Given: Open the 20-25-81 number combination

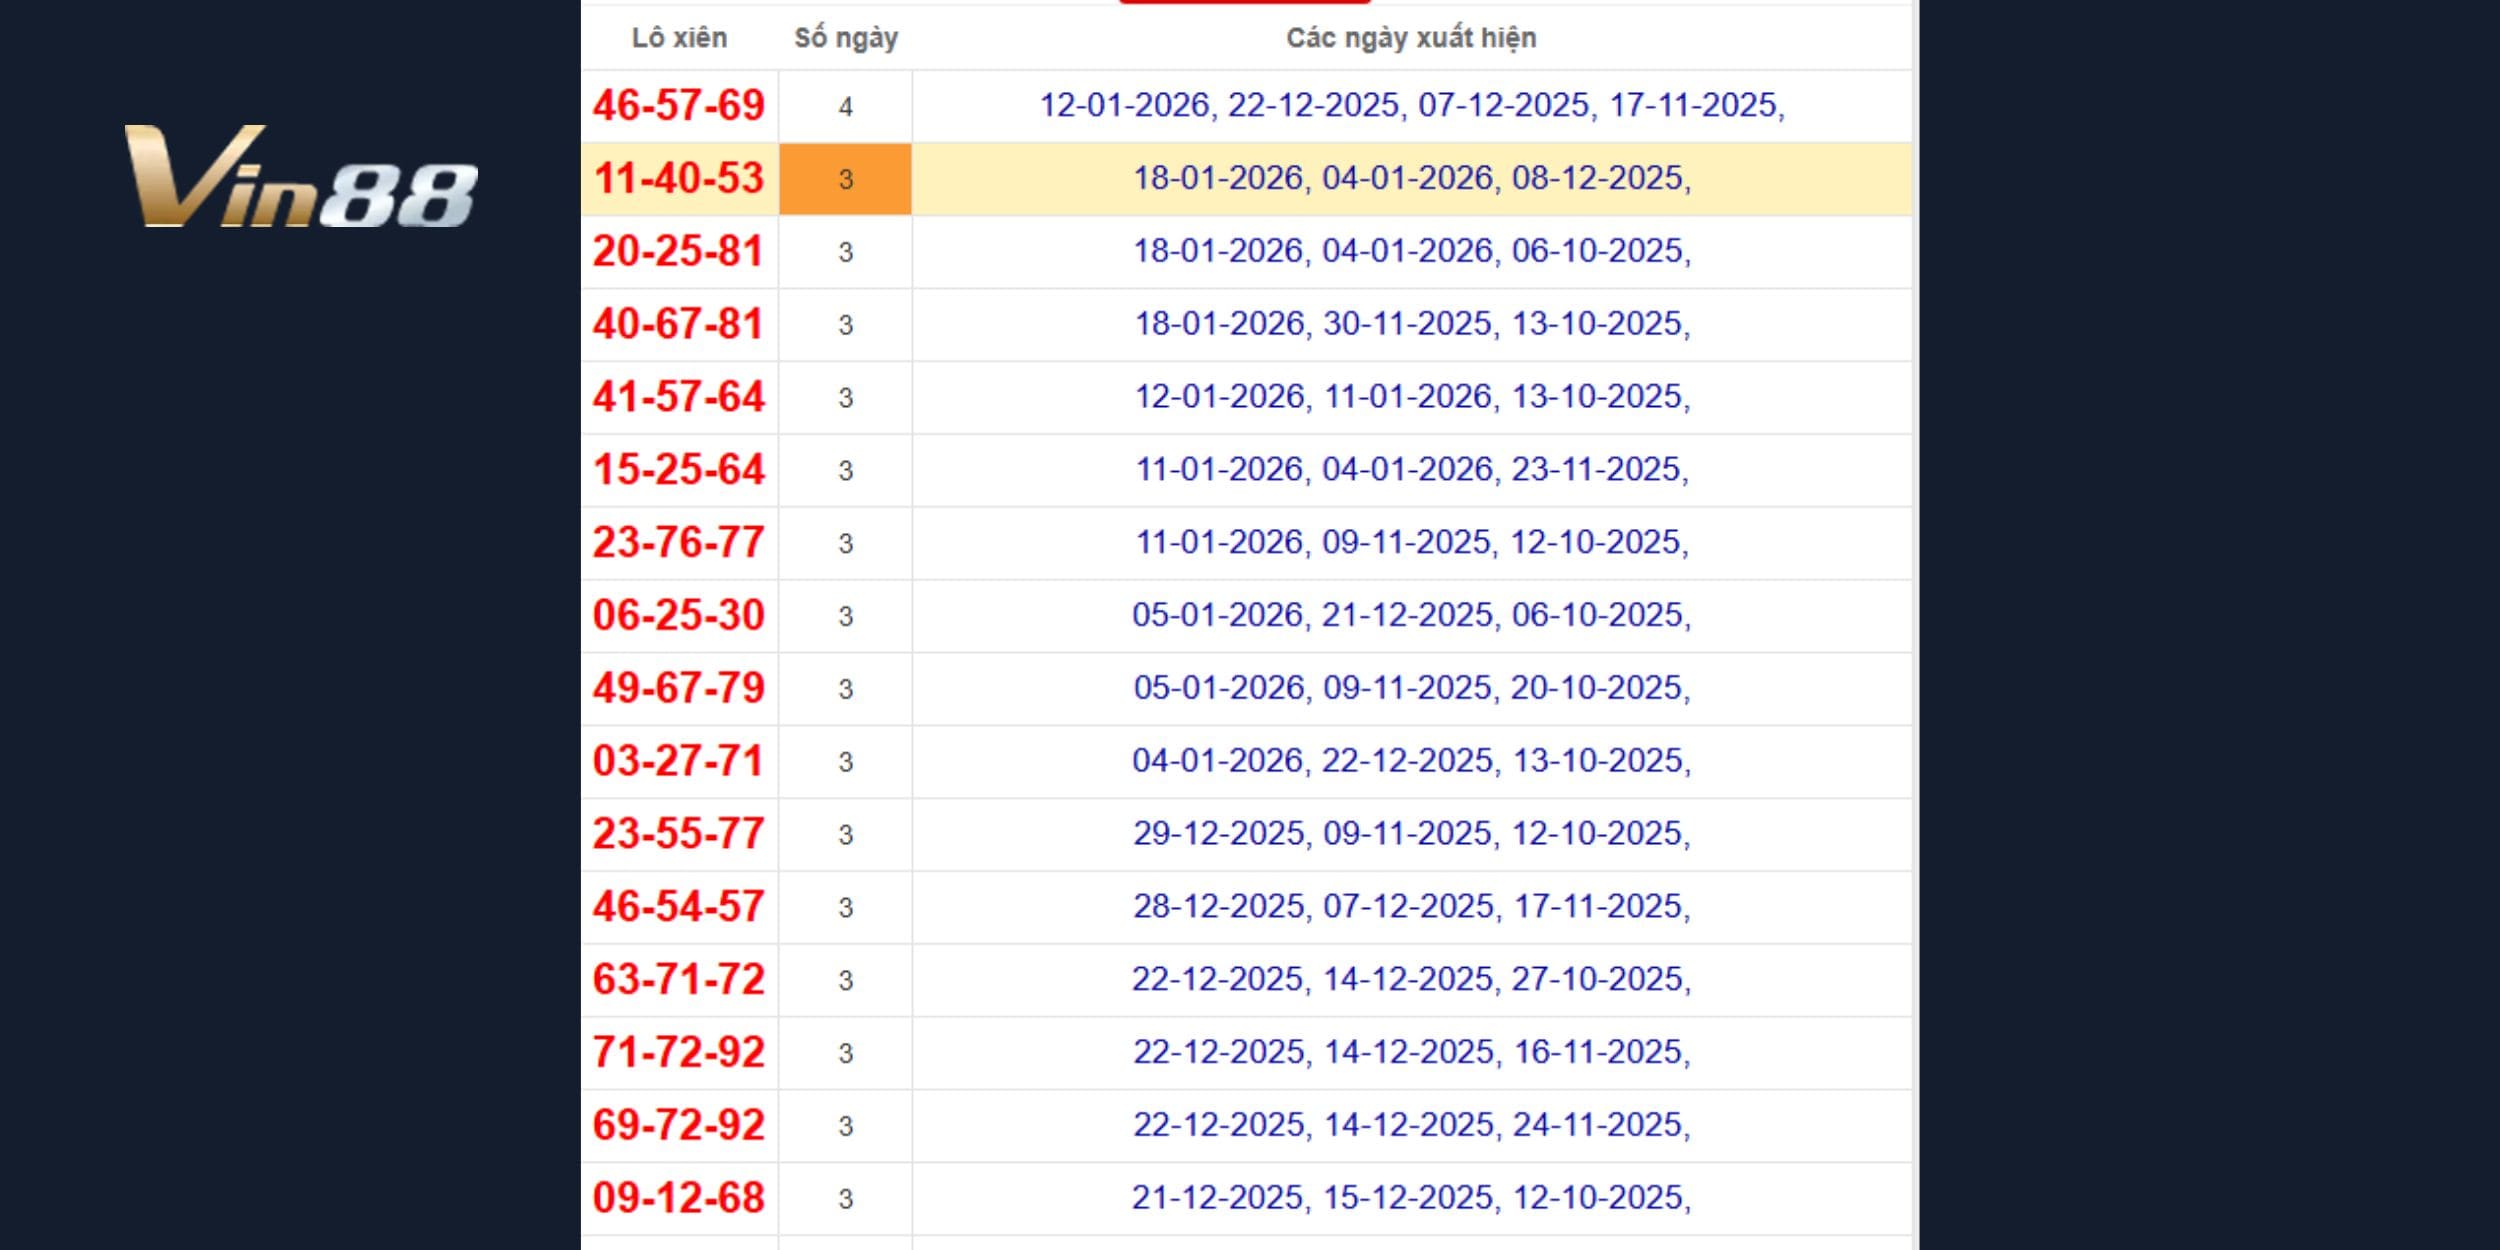Looking at the screenshot, I should coord(678,251).
